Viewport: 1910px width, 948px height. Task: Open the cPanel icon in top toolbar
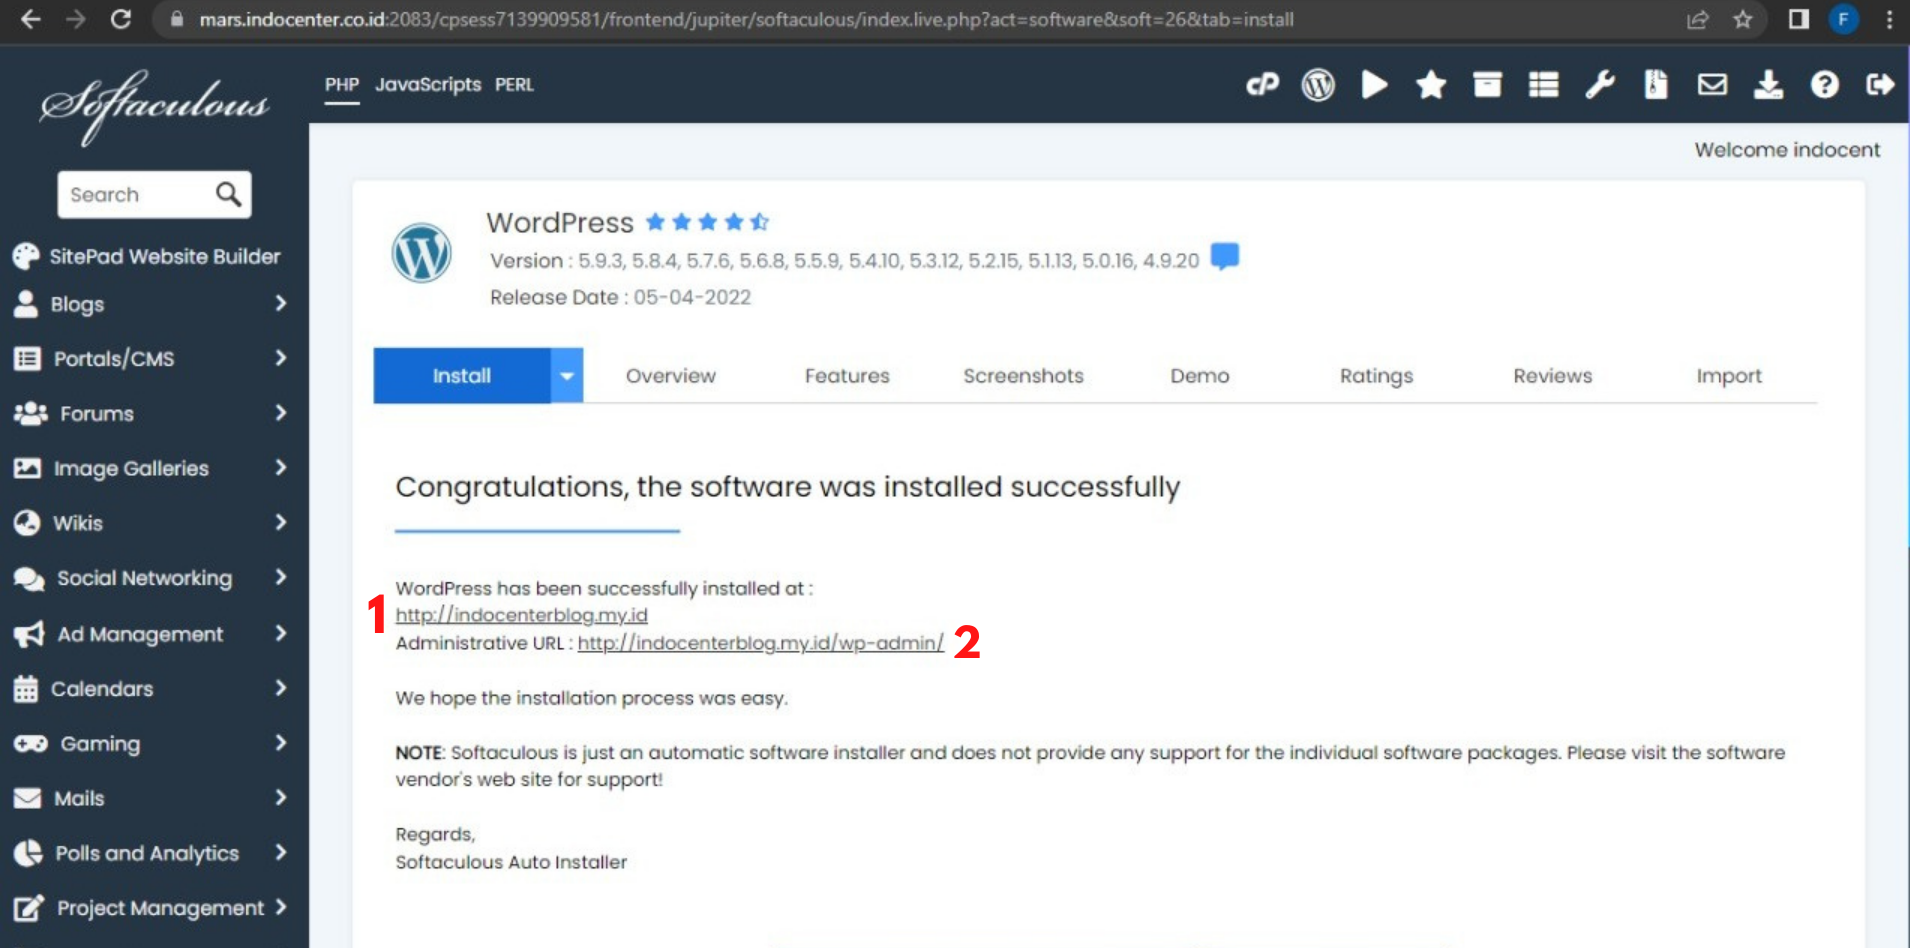tap(1262, 85)
